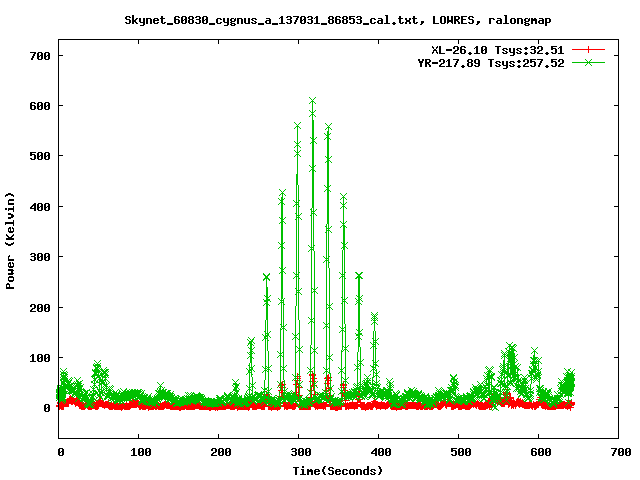This screenshot has height=480, width=640.
Task: Click the x-axis tick label 0
Action: tap(61, 452)
